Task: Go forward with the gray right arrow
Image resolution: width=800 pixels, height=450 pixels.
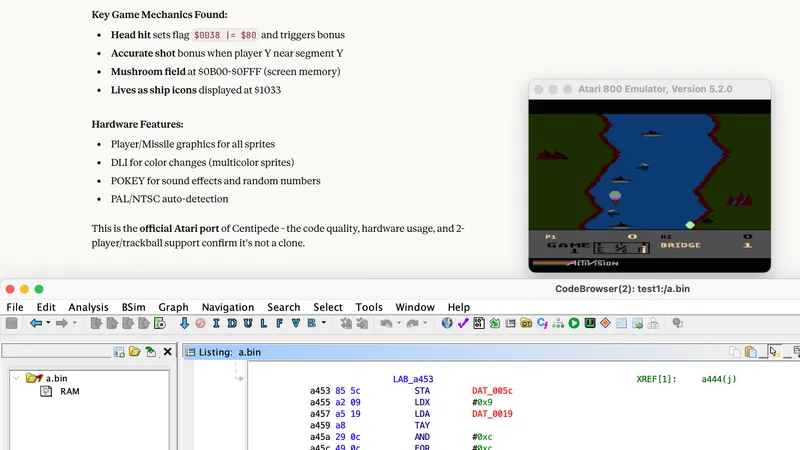Action: coord(62,323)
